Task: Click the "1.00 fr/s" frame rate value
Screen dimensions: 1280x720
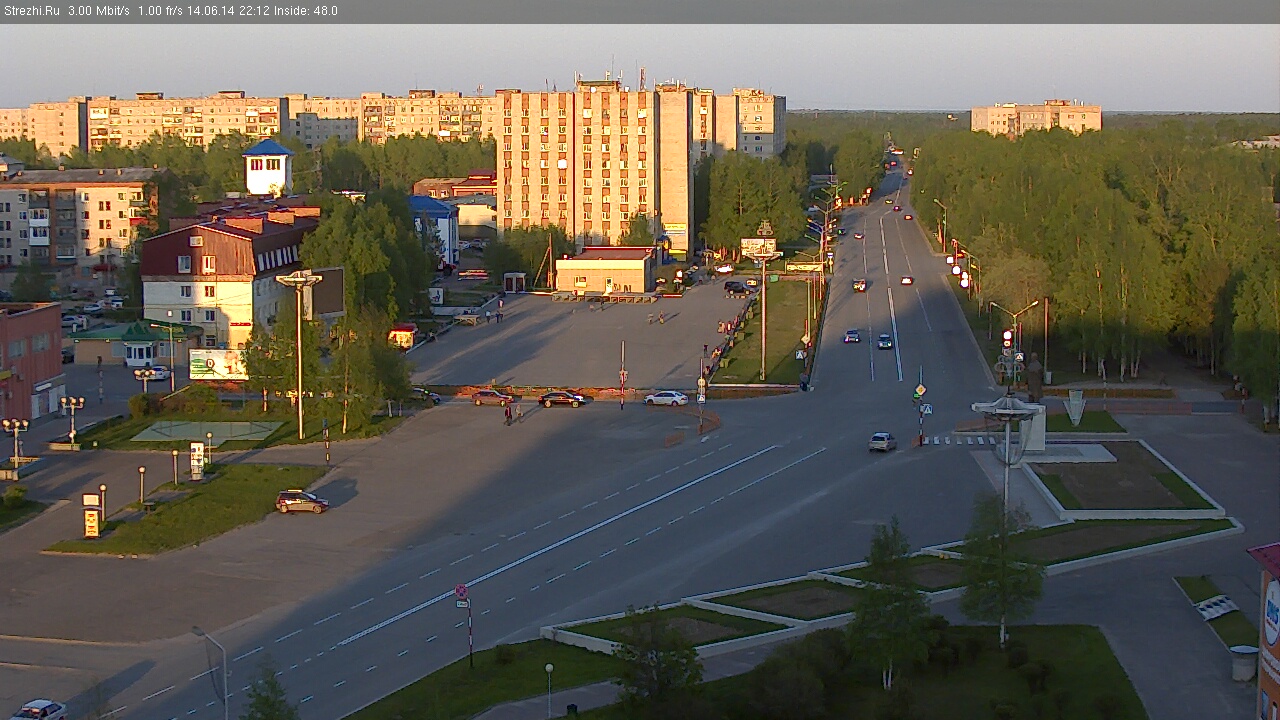Action: [161, 11]
